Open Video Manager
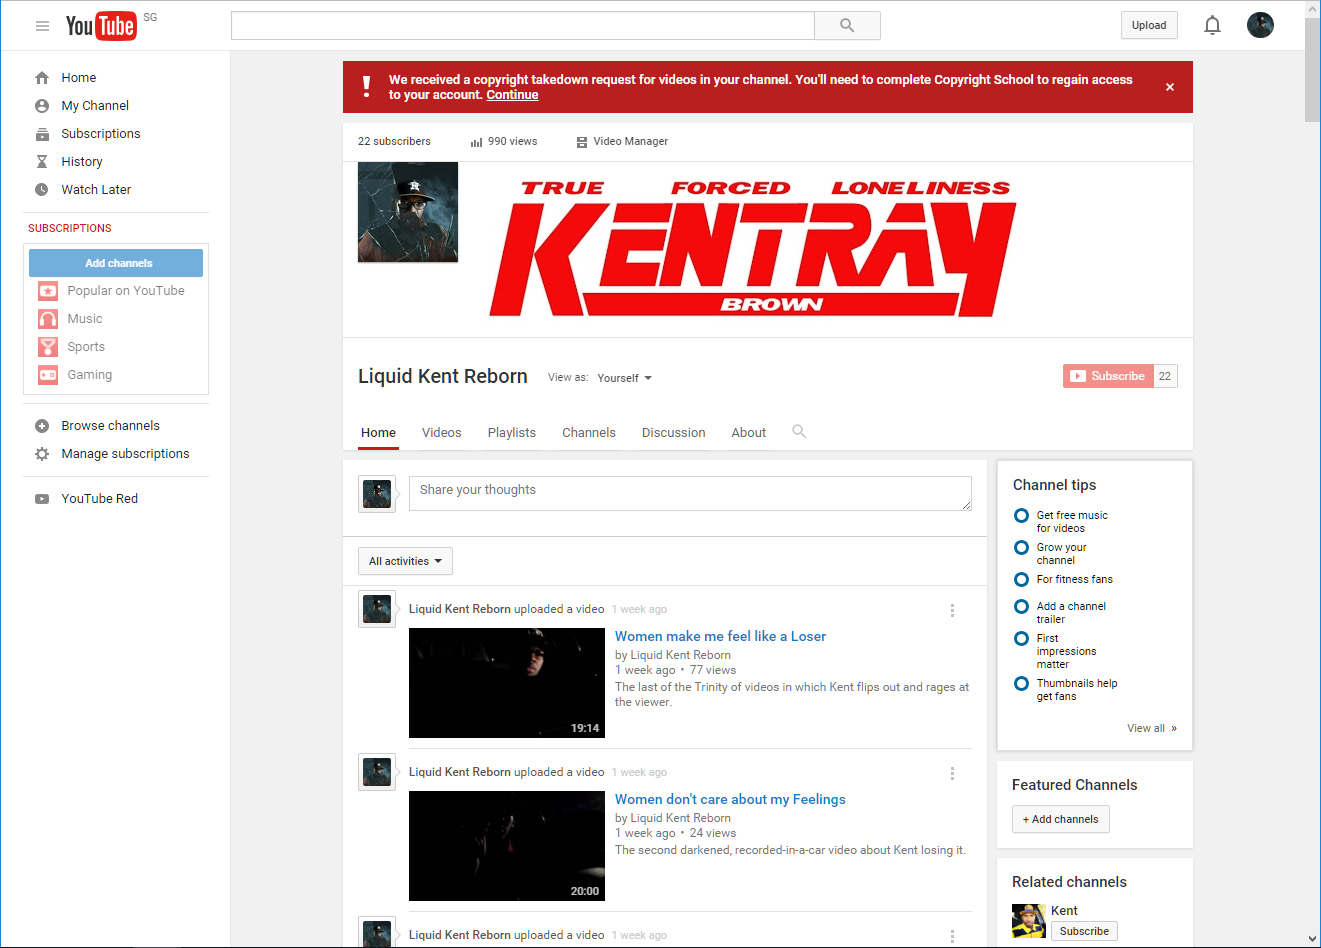Screen dimensions: 1321x948 tap(622, 142)
